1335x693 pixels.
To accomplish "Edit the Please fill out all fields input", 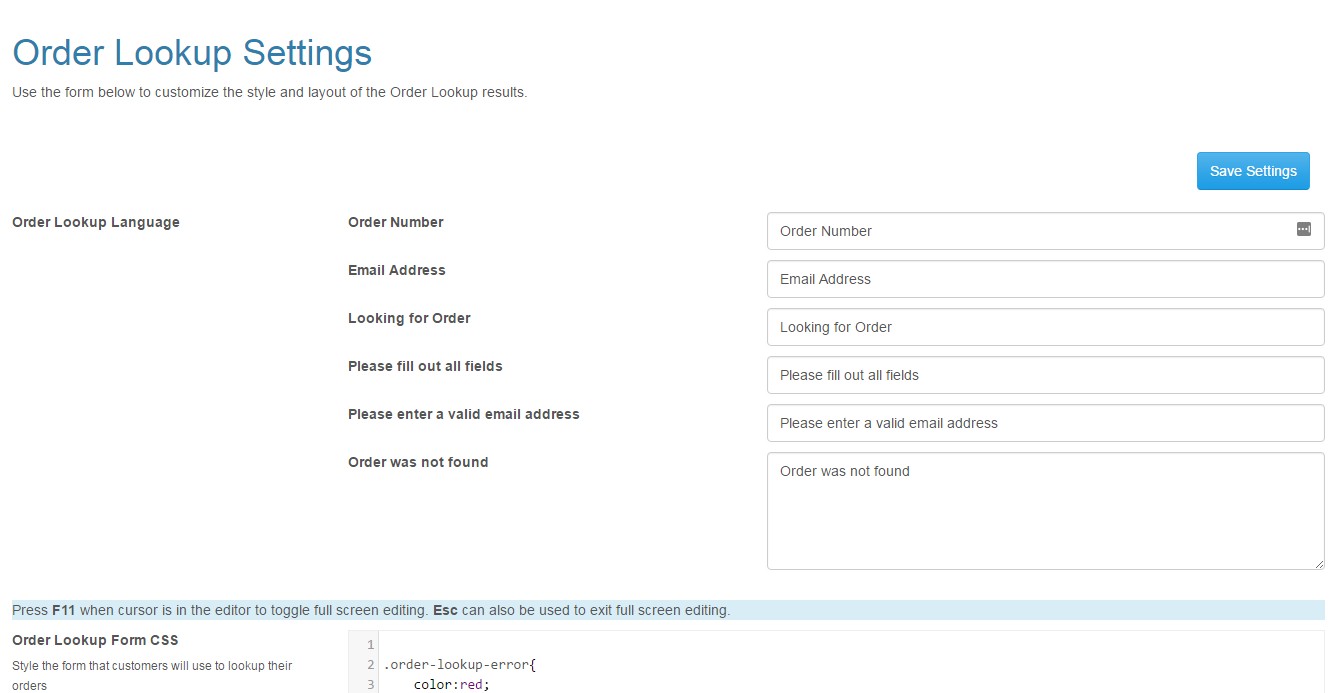I will [1045, 375].
